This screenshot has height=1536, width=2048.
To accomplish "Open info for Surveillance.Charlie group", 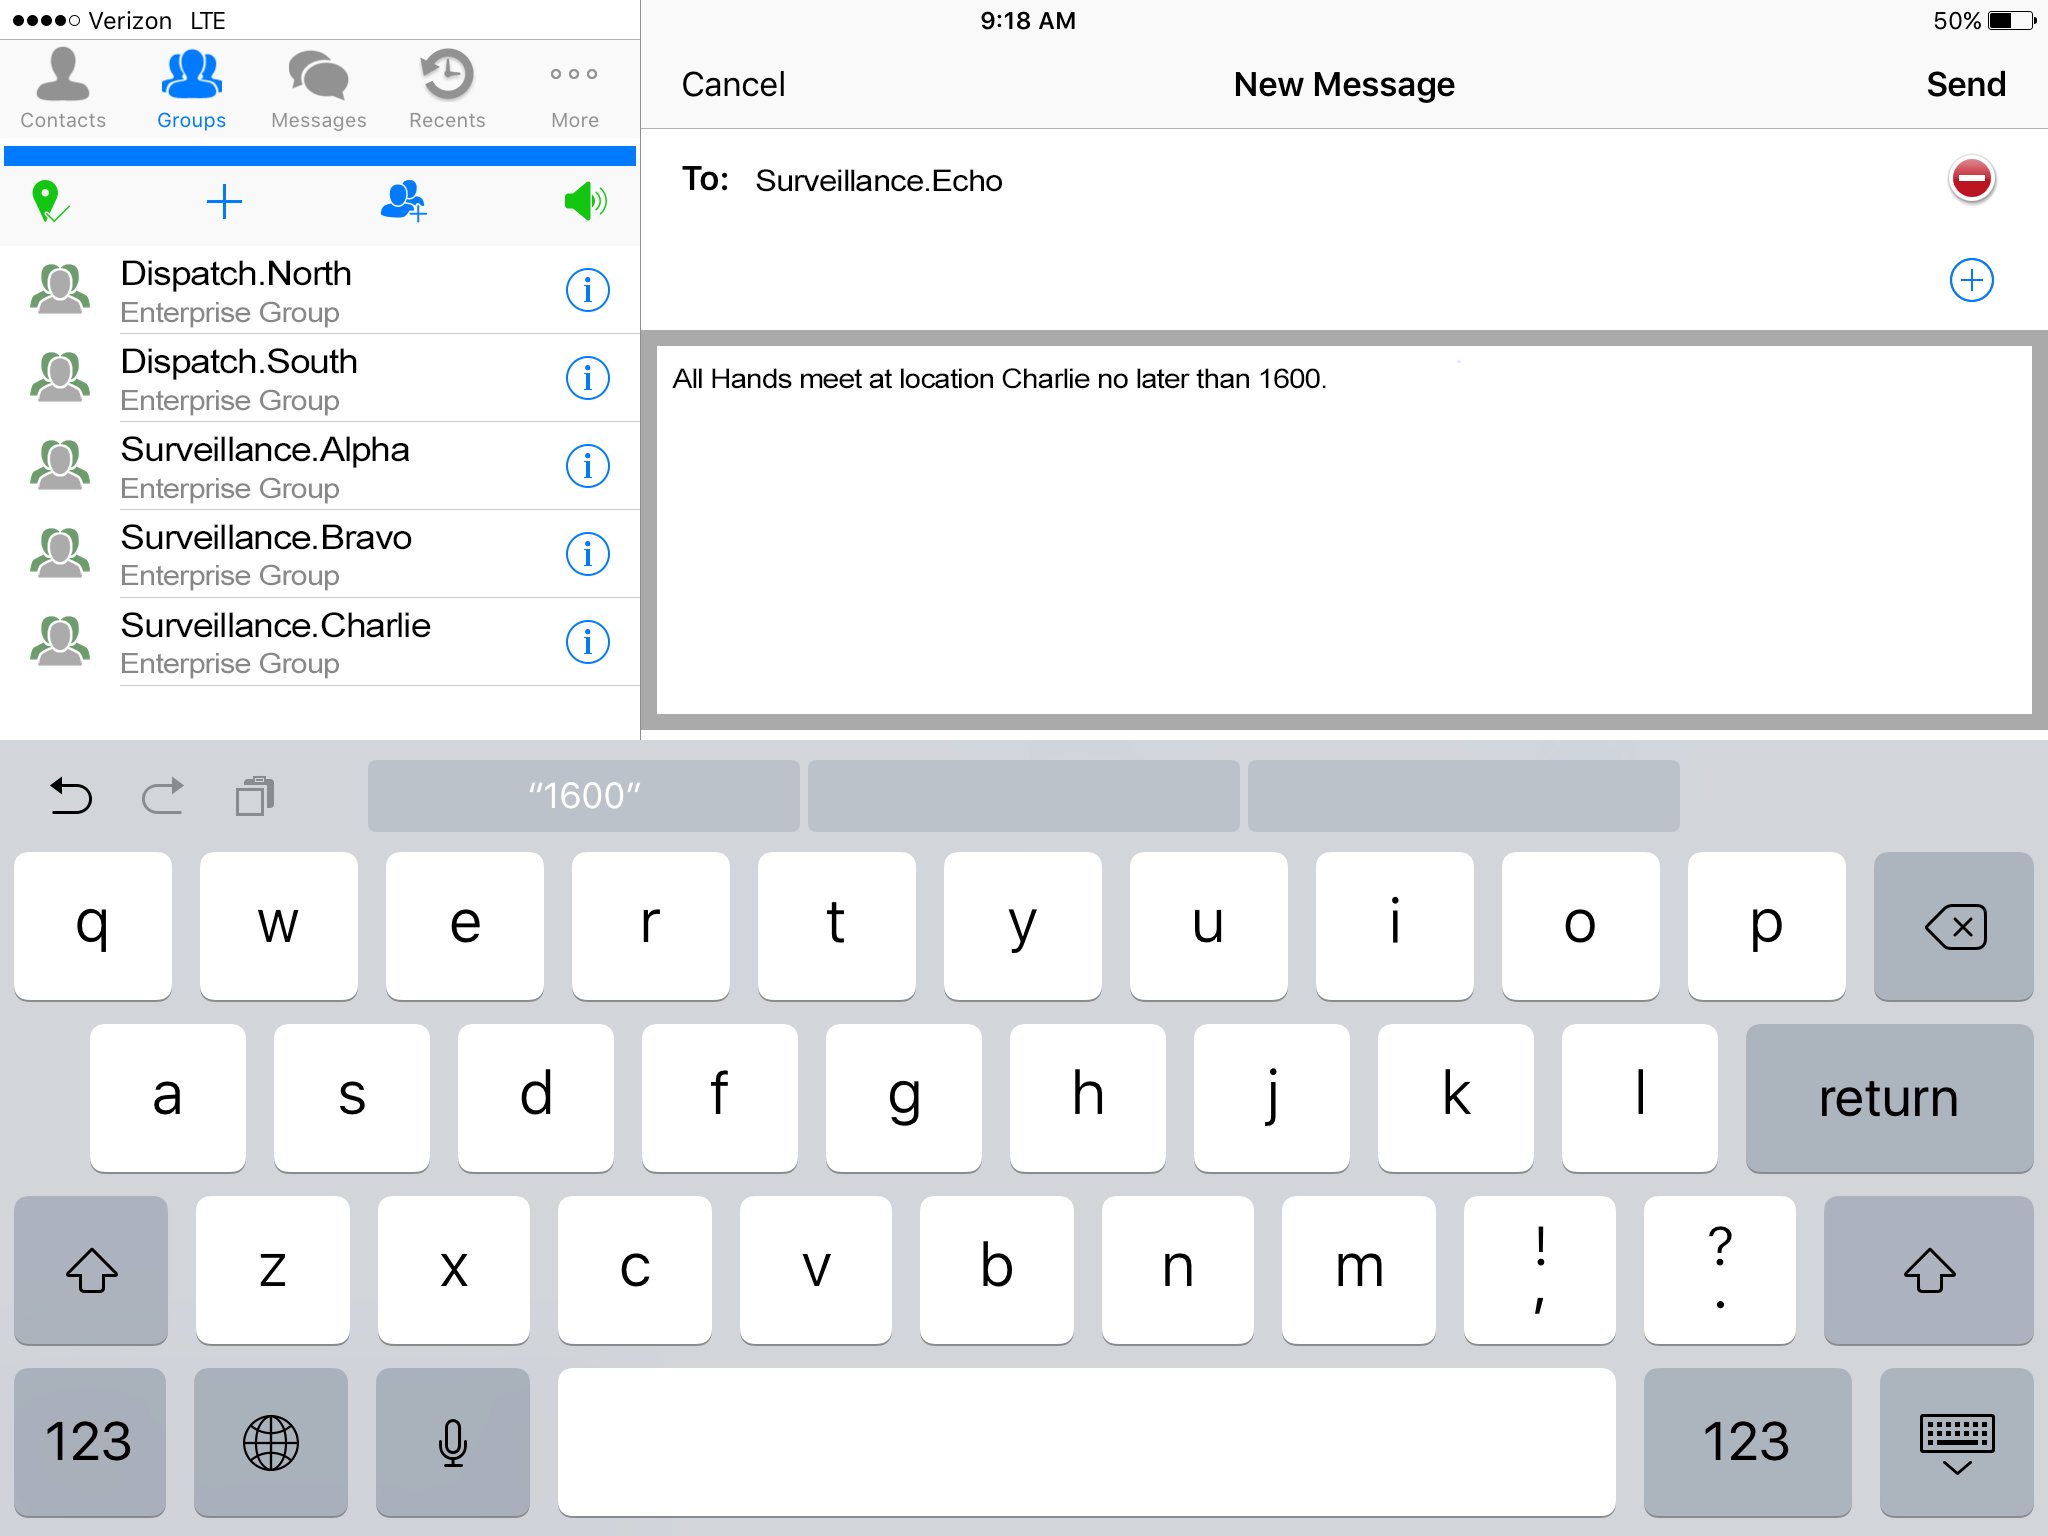I will (x=587, y=642).
